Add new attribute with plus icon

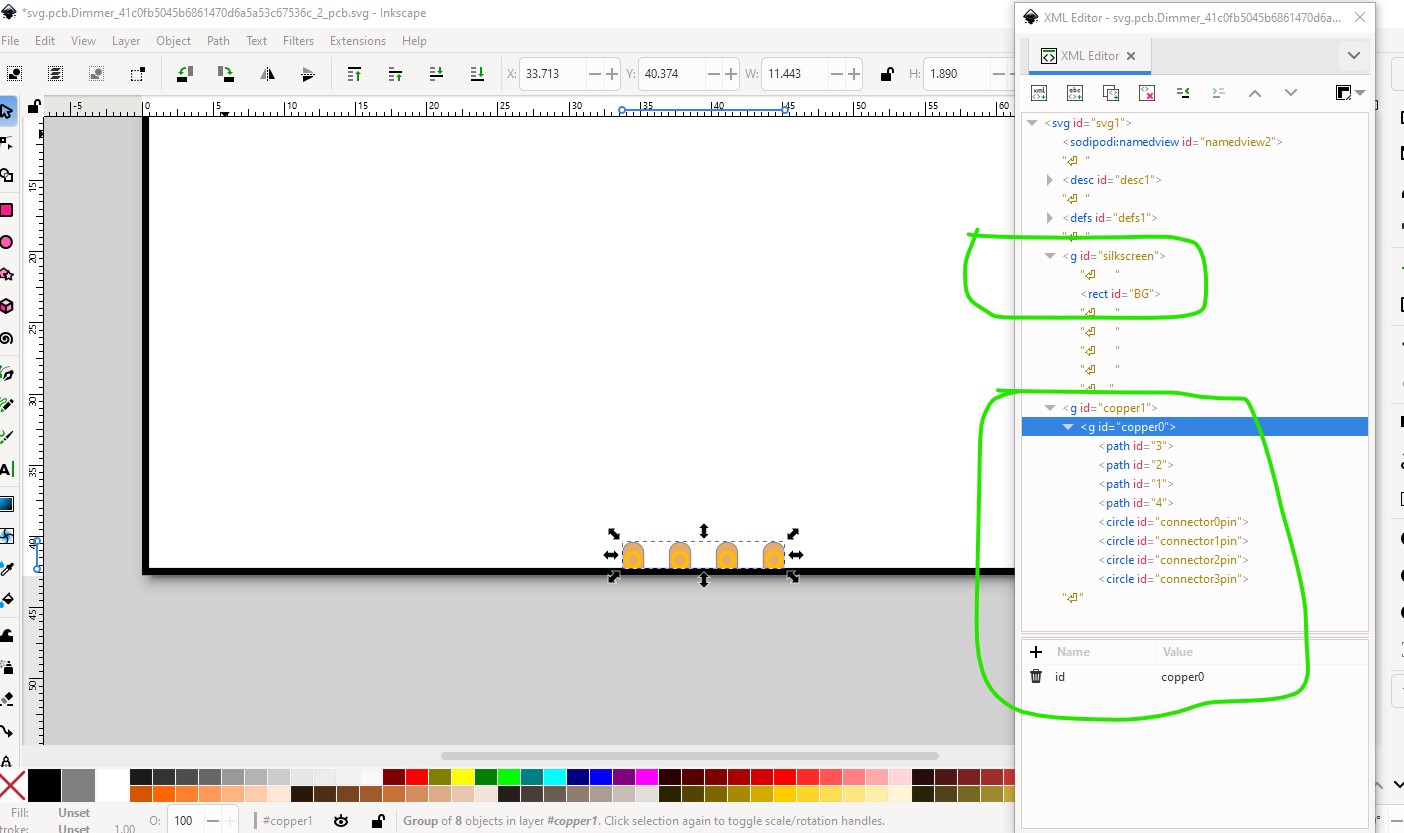tap(1036, 652)
